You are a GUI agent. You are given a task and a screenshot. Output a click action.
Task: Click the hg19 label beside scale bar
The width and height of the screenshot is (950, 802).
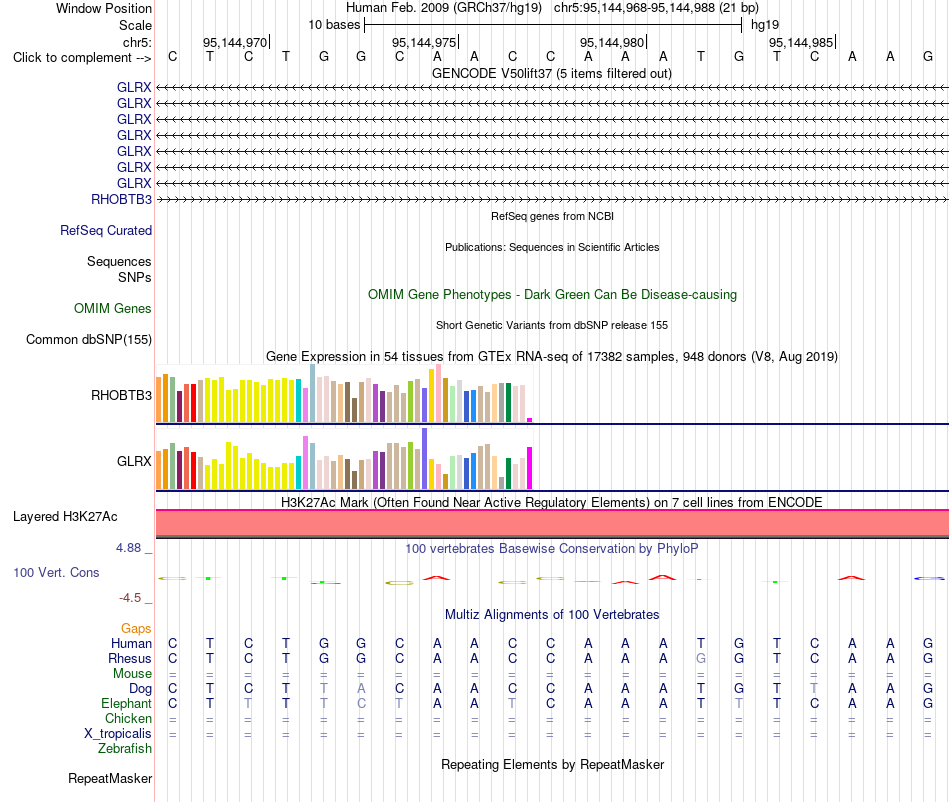pos(765,25)
